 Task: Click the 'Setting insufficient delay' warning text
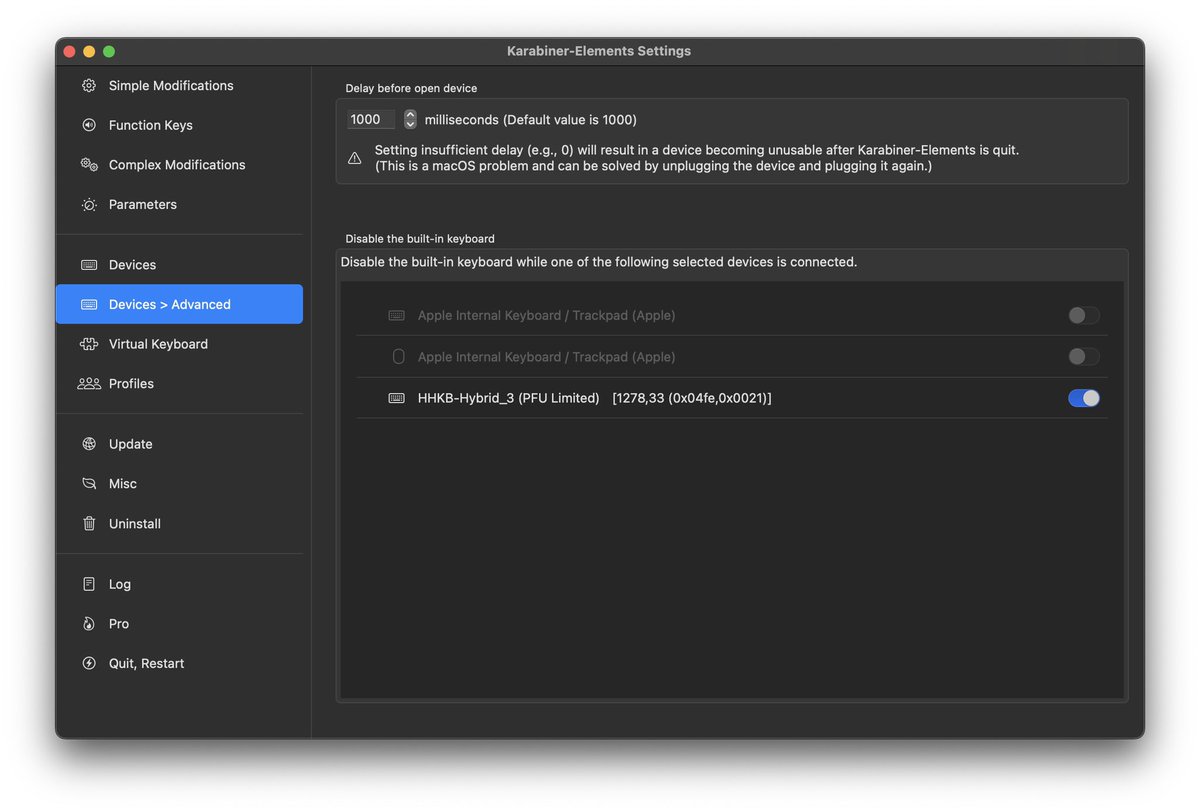pyautogui.click(x=697, y=158)
